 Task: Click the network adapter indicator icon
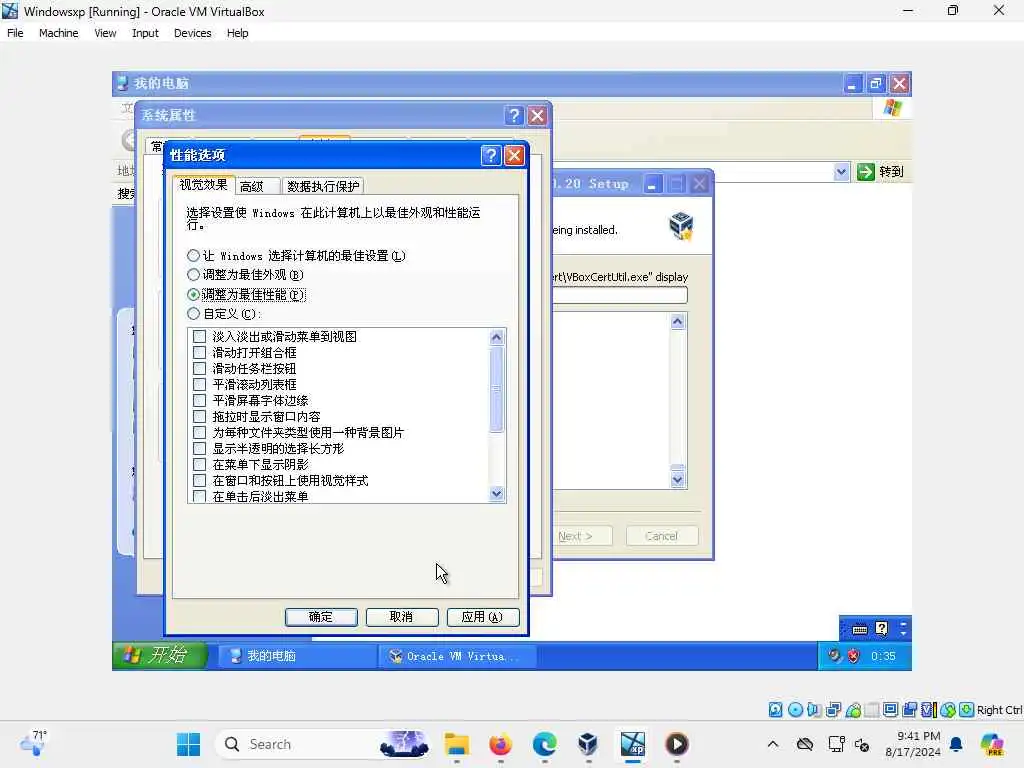tap(833, 710)
